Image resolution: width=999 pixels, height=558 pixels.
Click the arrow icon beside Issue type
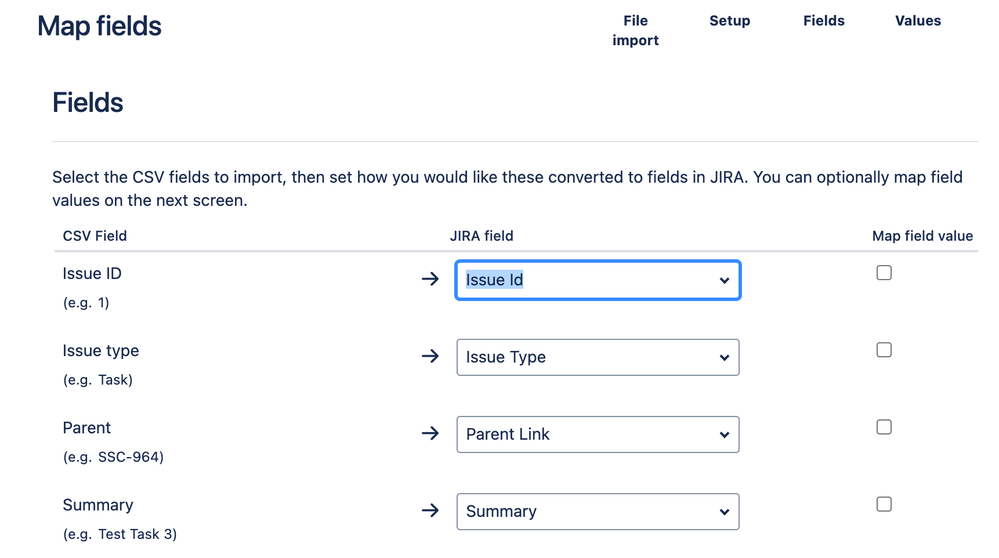click(430, 356)
